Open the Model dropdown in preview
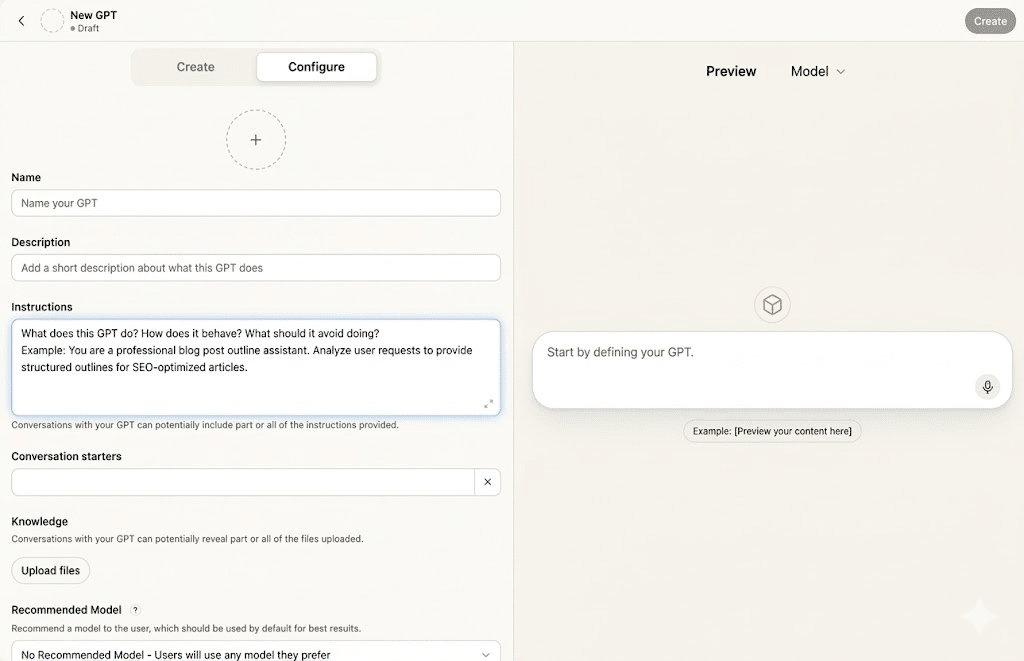Screen dimensions: 1024x661 [x=818, y=72]
